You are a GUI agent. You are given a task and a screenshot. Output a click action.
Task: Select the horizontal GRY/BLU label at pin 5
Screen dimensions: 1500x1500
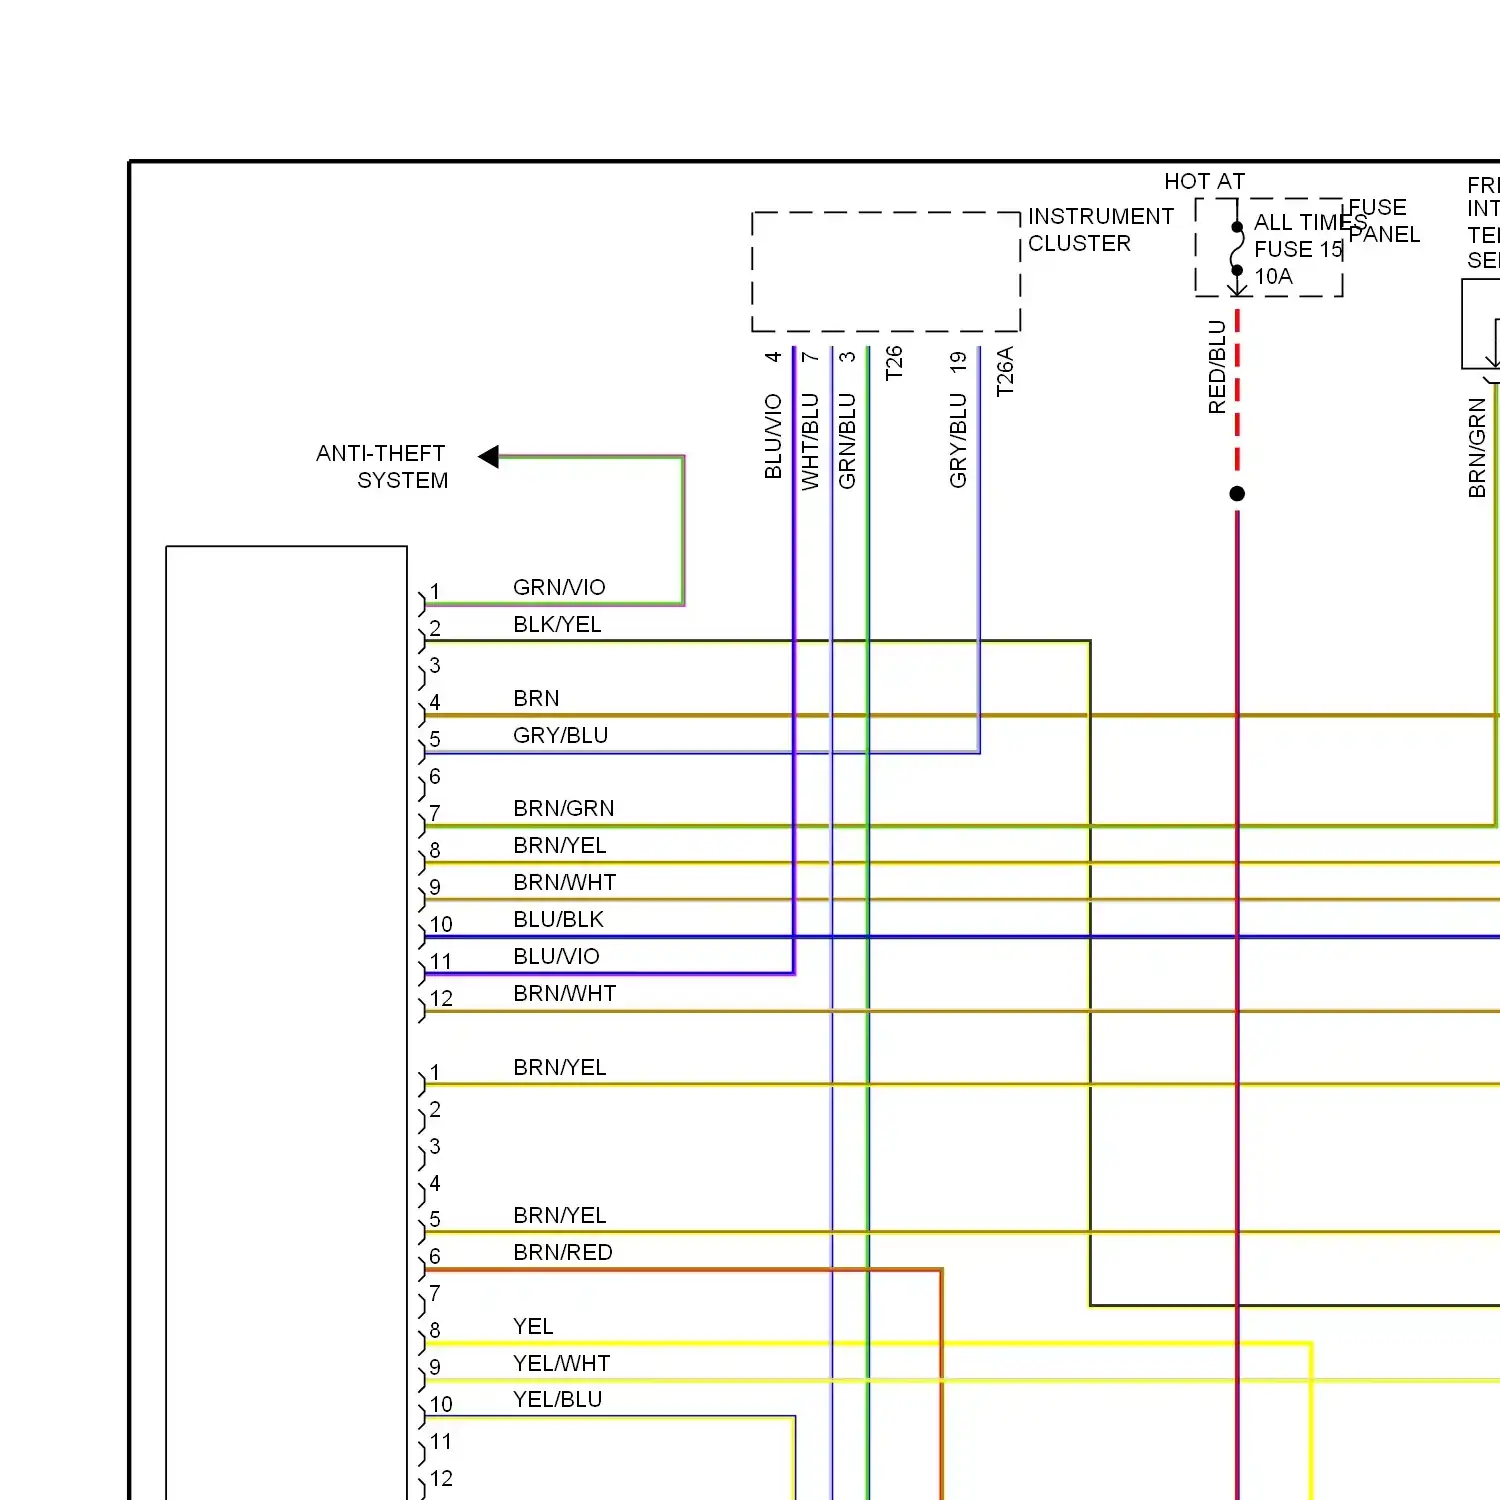pos(560,735)
